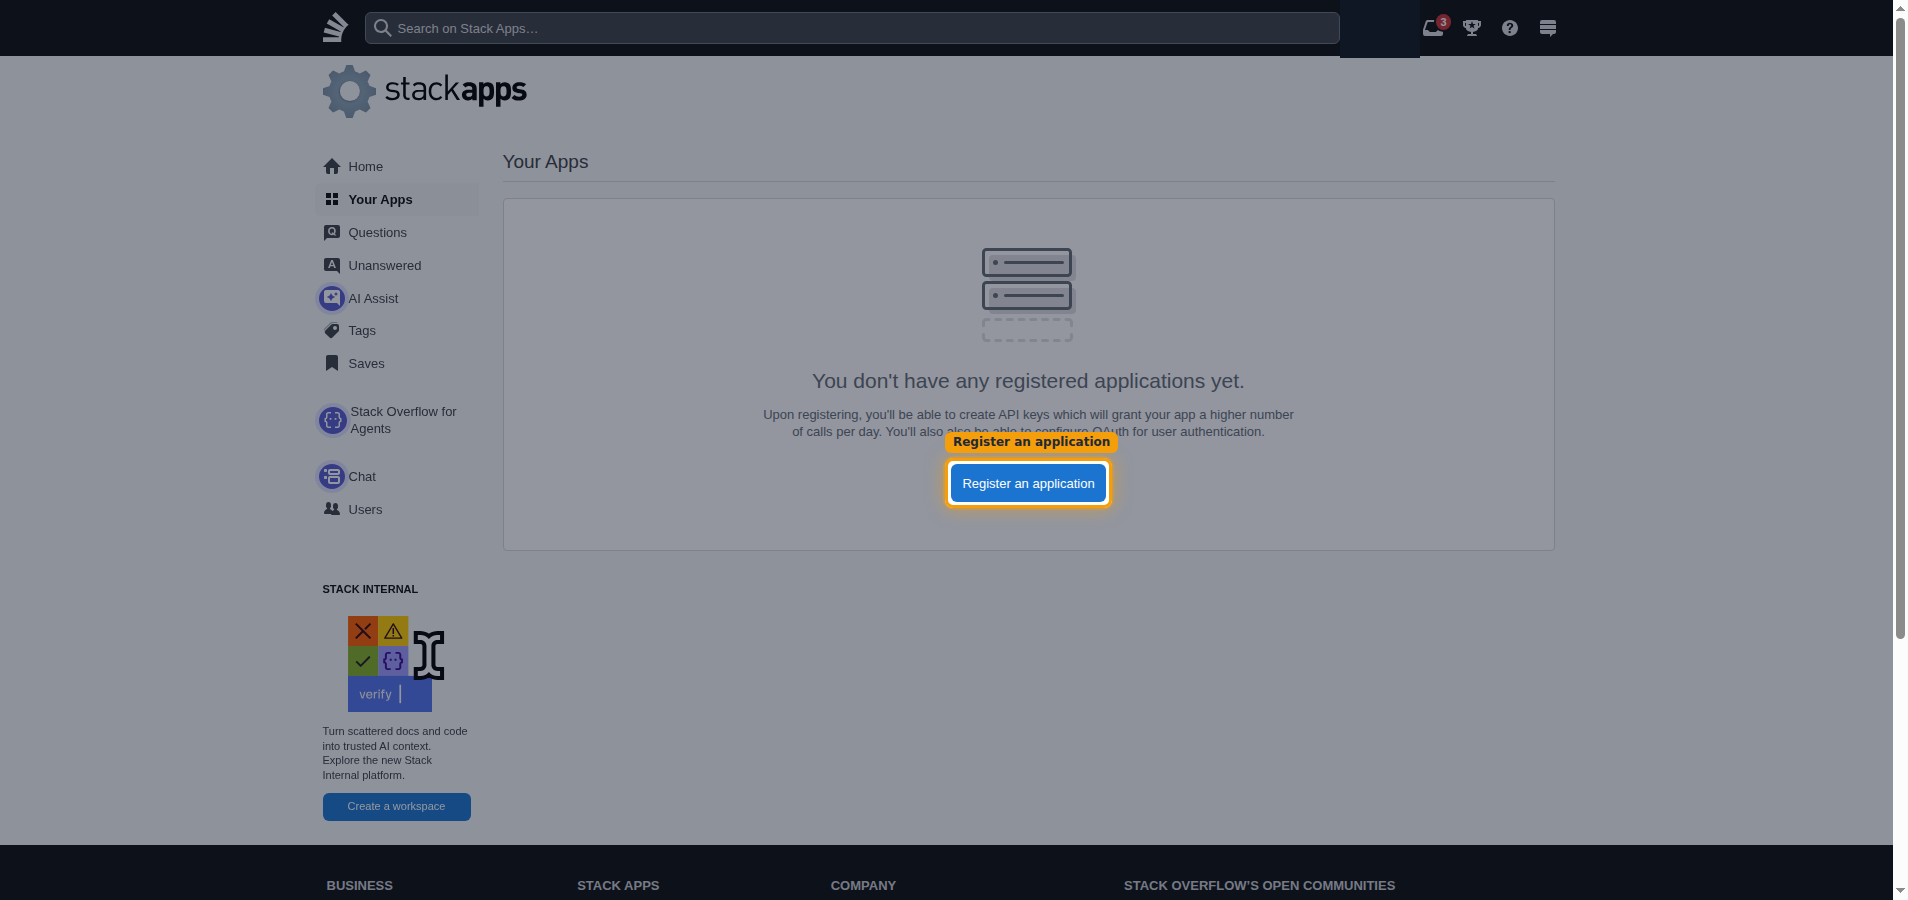The height and width of the screenshot is (900, 1908).
Task: Click the STACK INTERNAL sidebar heading
Action: (370, 590)
